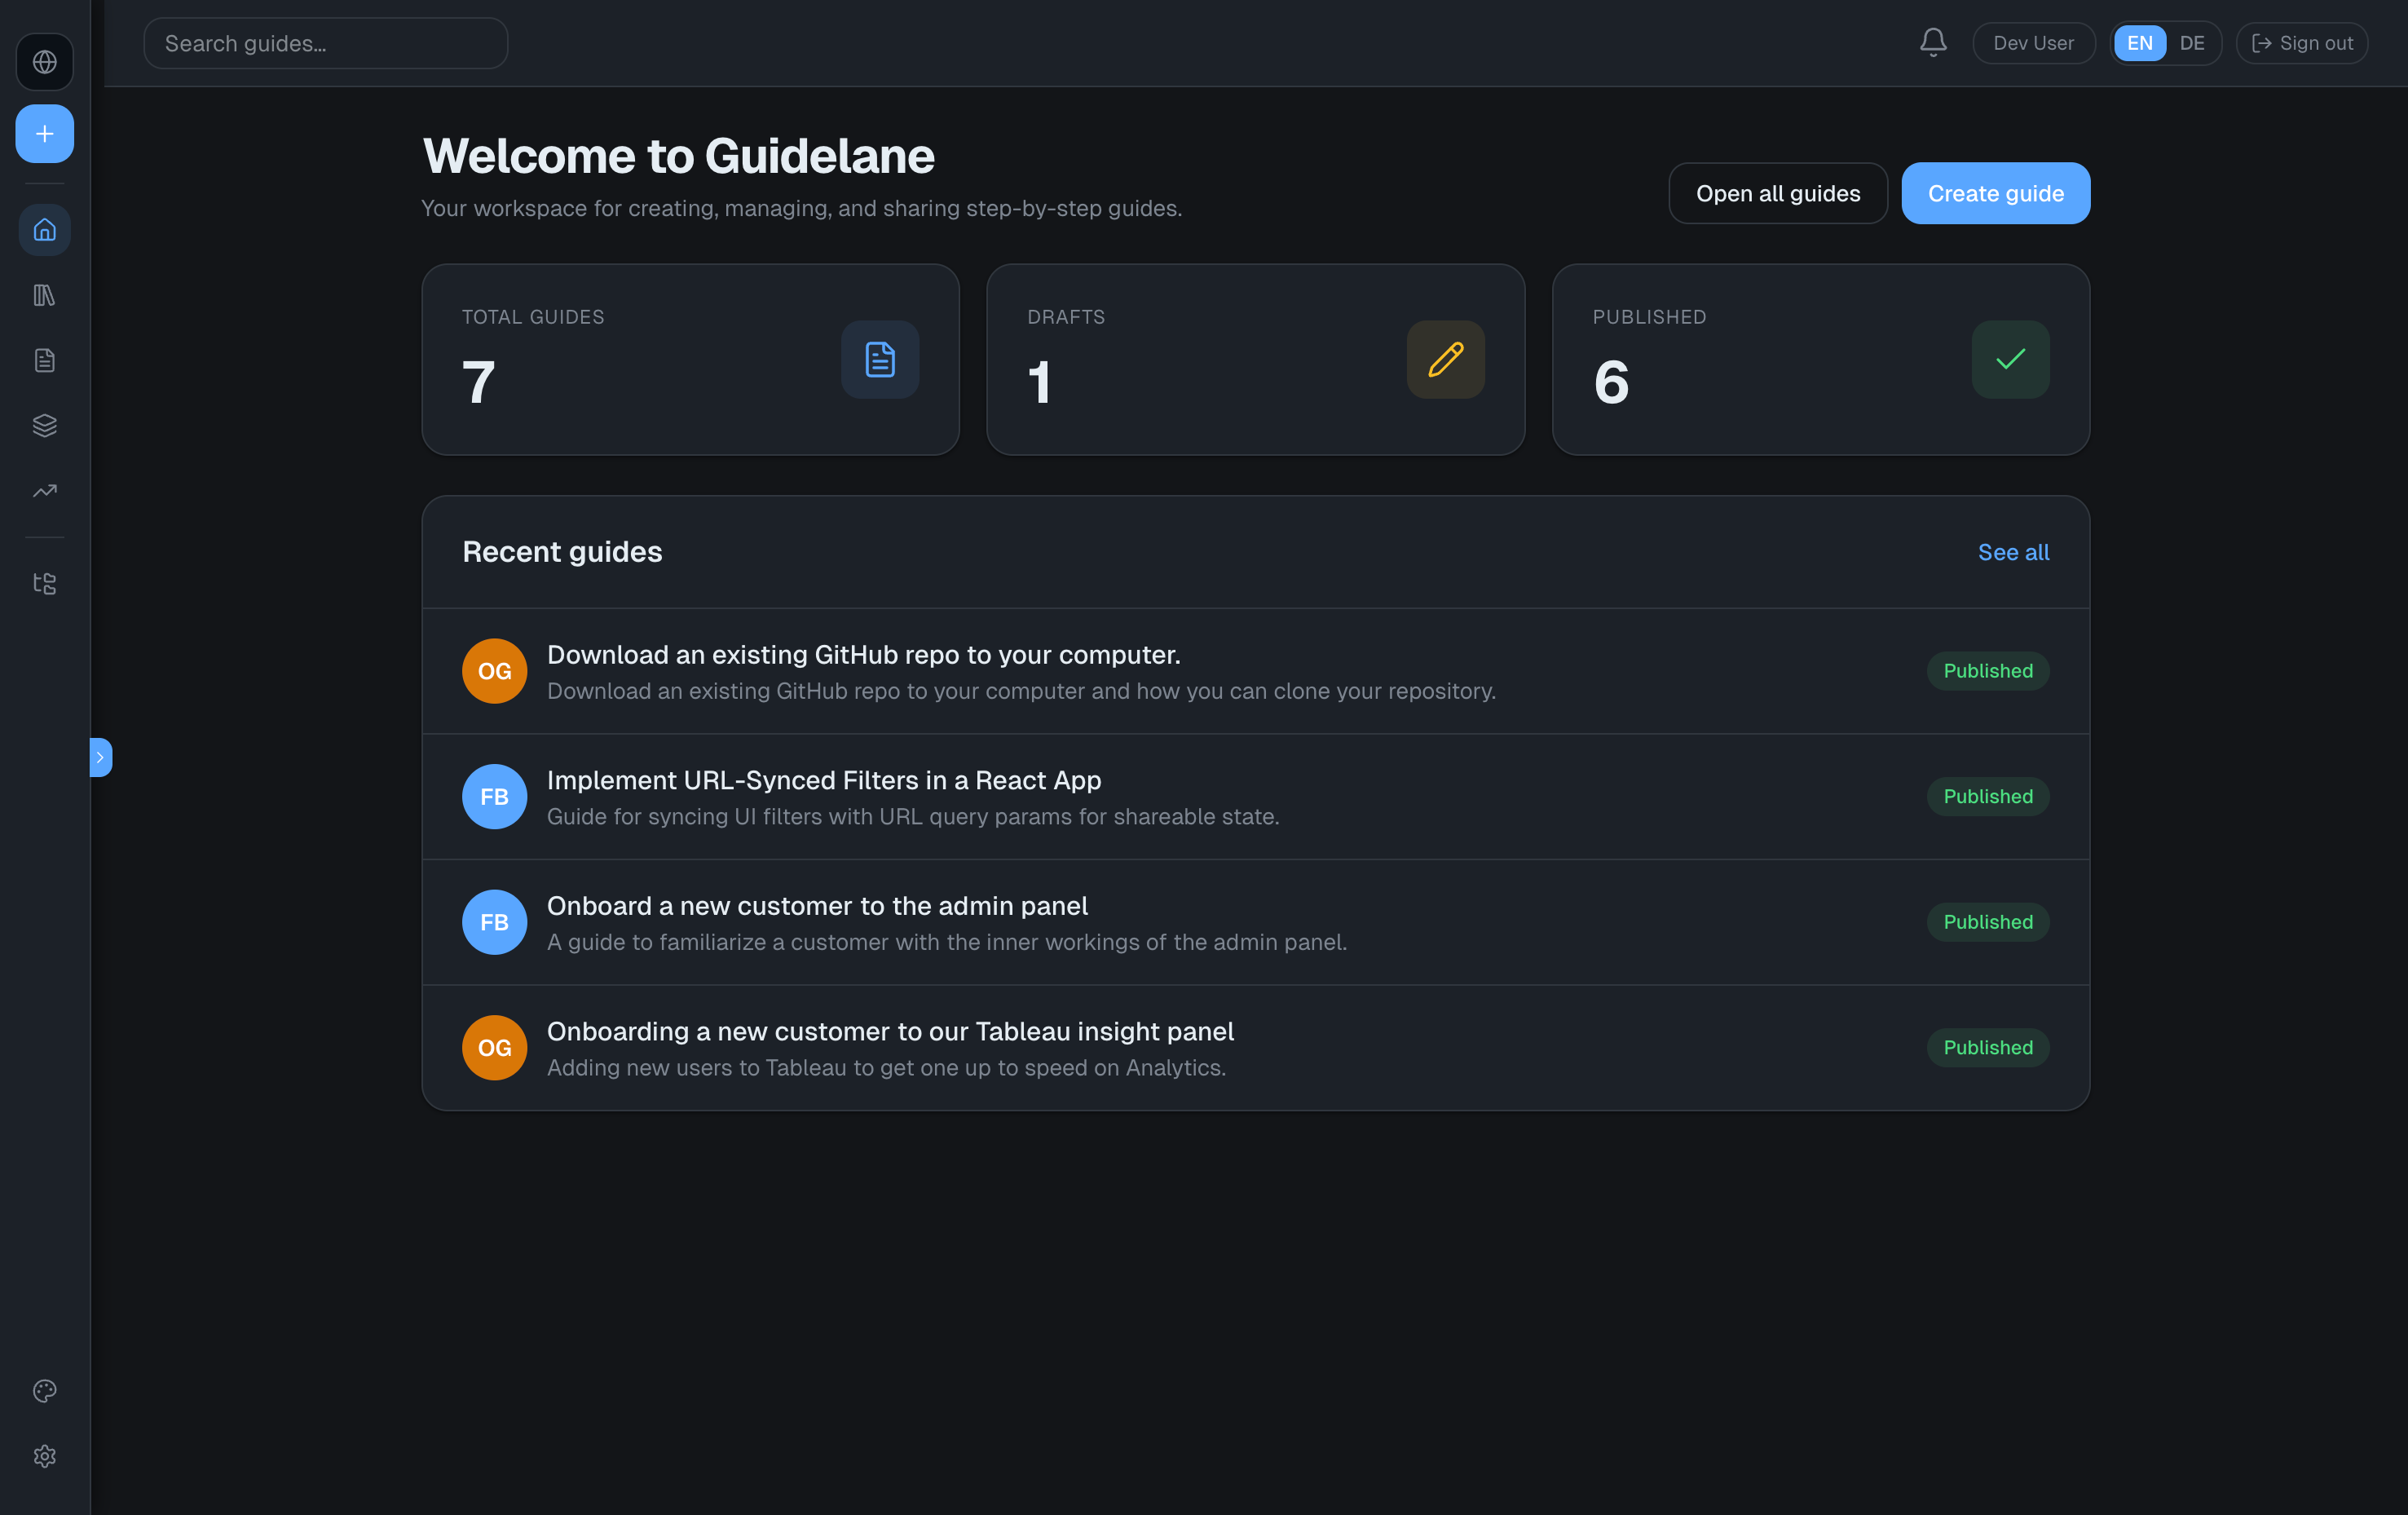The height and width of the screenshot is (1515, 2408).
Task: Click the checkmark icon on Published card
Action: (x=2010, y=359)
